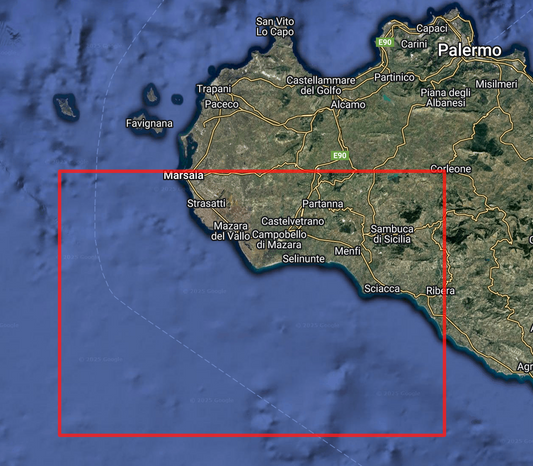The width and height of the screenshot is (533, 466).
Task: Click the Trapani city label
Action: pyautogui.click(x=214, y=89)
